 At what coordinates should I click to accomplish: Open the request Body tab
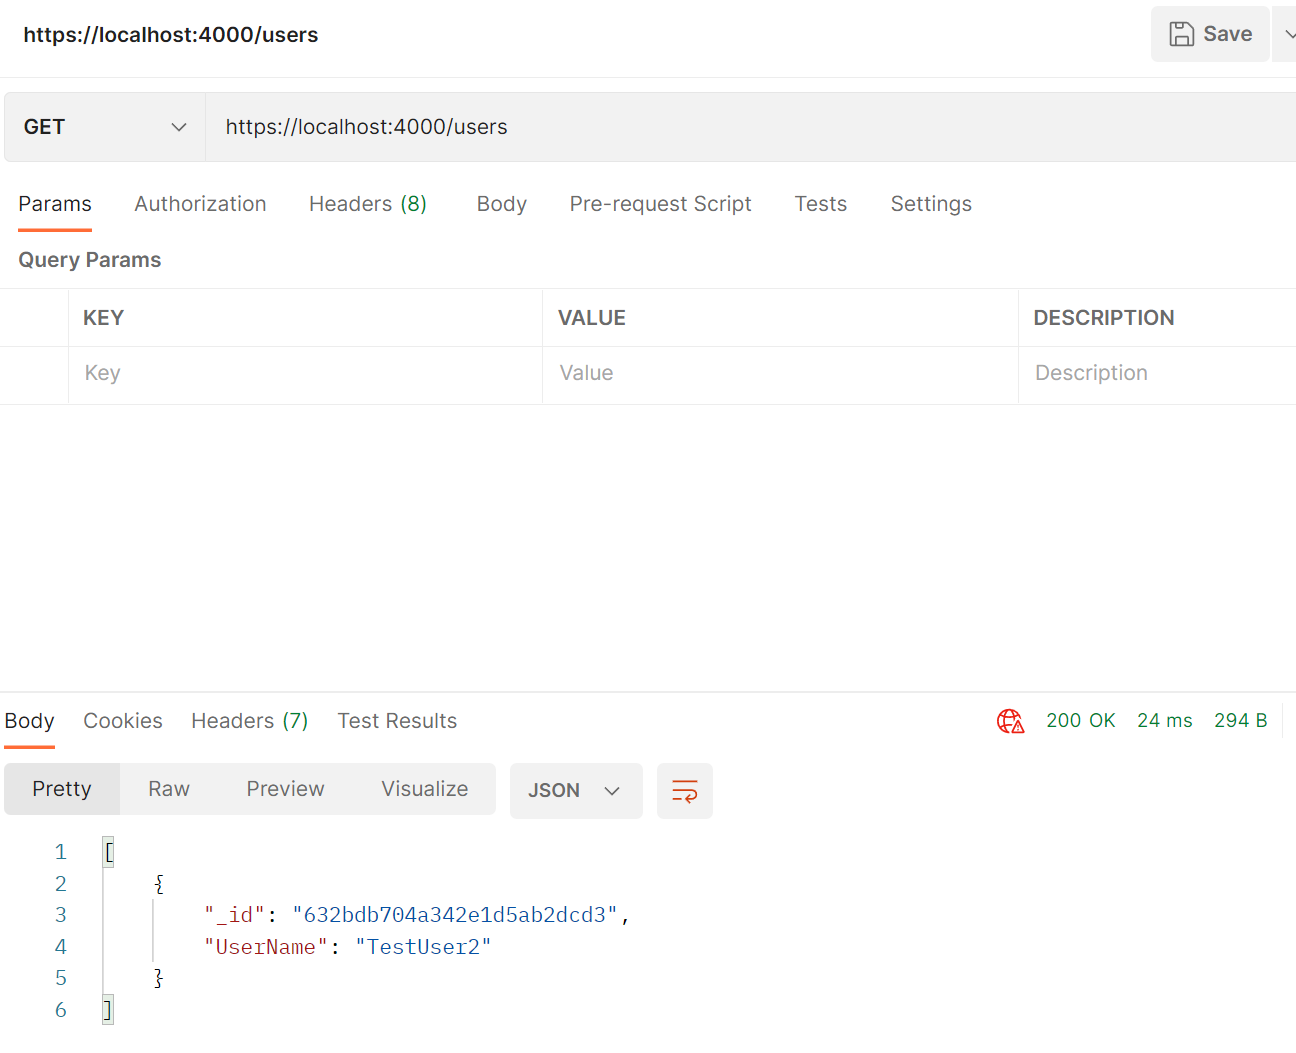[x=502, y=204]
